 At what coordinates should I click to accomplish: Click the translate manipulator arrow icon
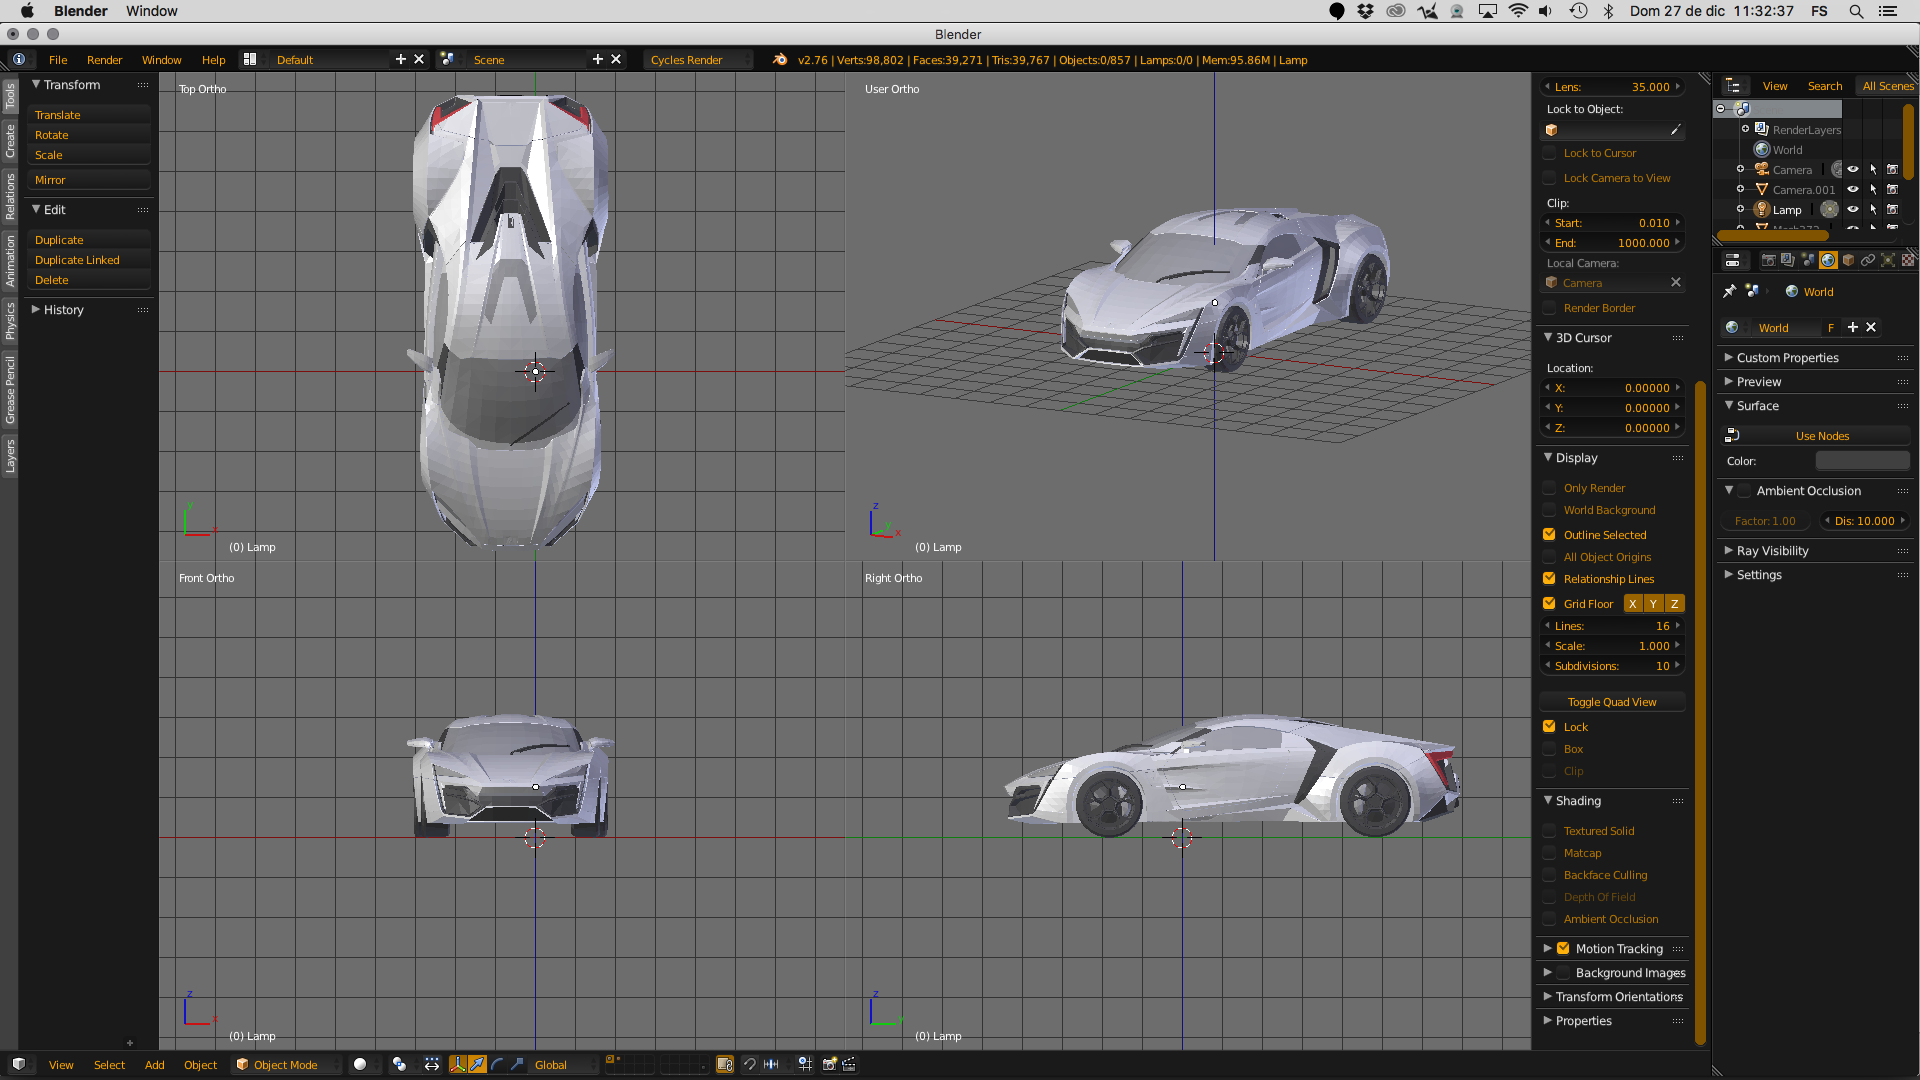(x=477, y=1064)
